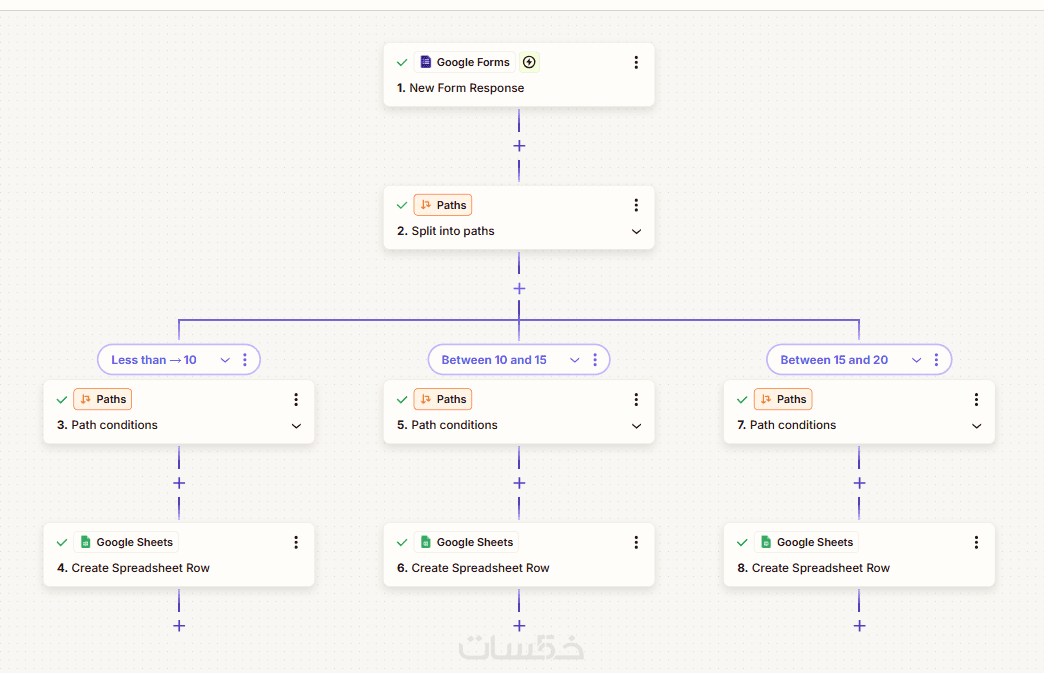Screen dimensions: 1044x673
Task: Click Paths icon on step 5 card
Action: click(x=426, y=400)
